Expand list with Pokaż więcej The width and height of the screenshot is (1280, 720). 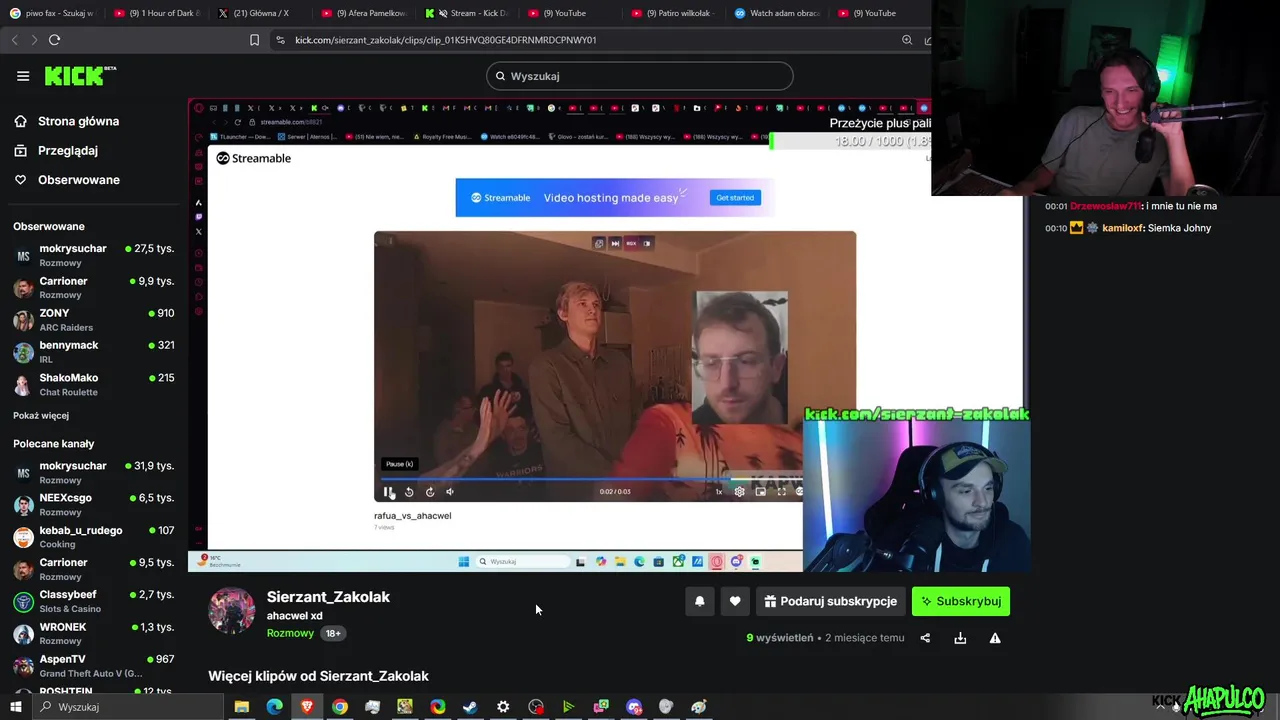(x=41, y=415)
